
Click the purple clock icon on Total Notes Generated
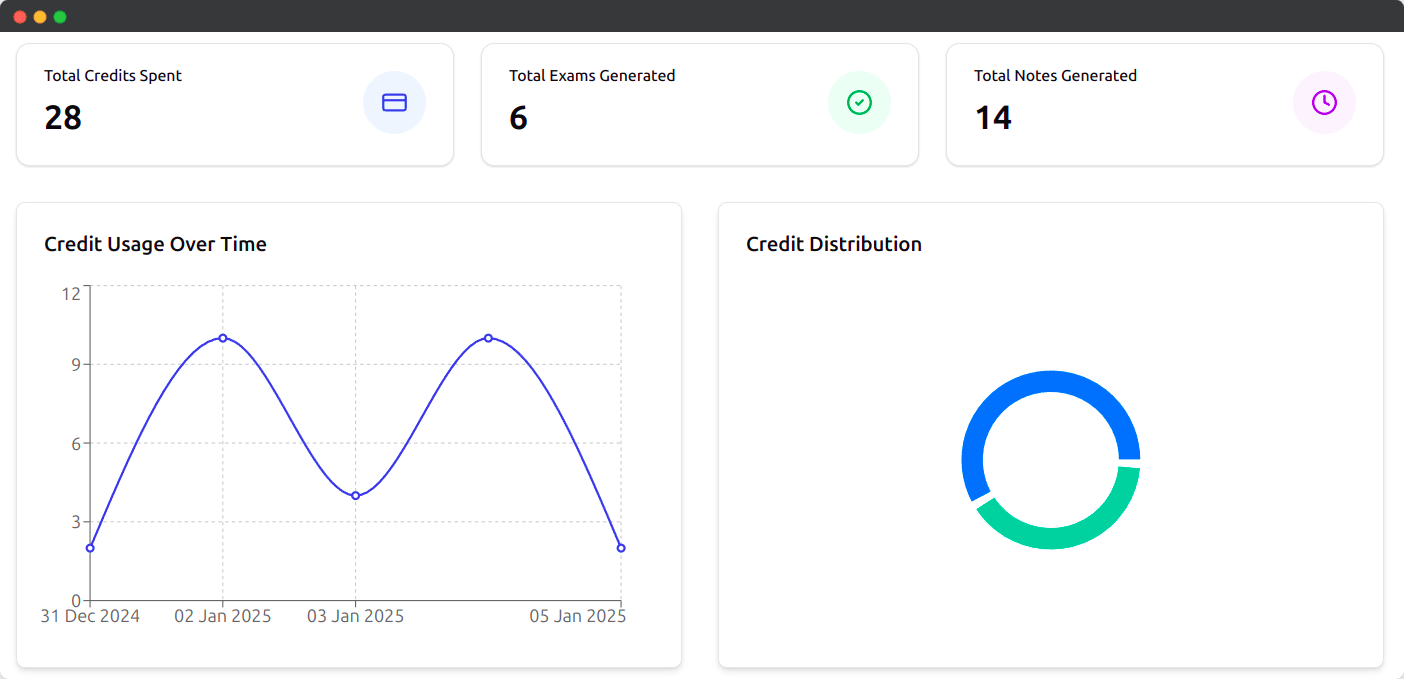click(1324, 102)
